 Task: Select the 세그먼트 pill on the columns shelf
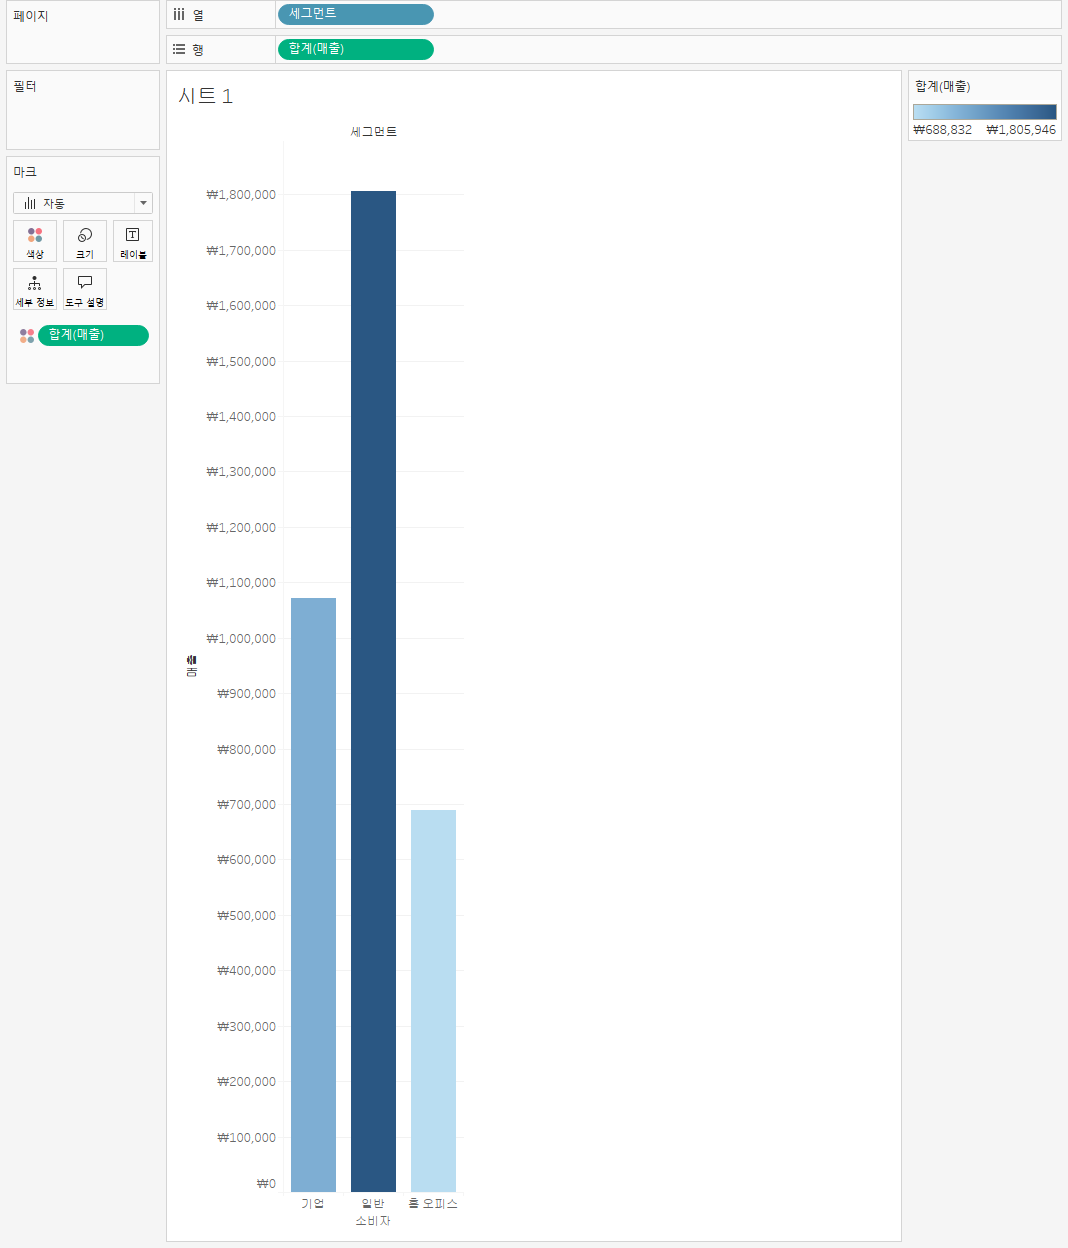[x=356, y=14]
